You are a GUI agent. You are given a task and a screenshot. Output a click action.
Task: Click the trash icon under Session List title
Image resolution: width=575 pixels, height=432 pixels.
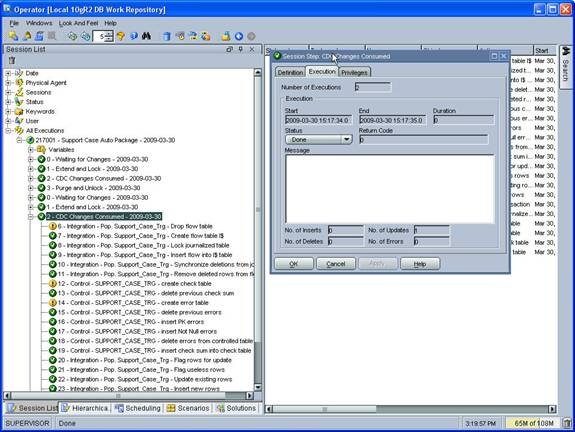point(12,61)
